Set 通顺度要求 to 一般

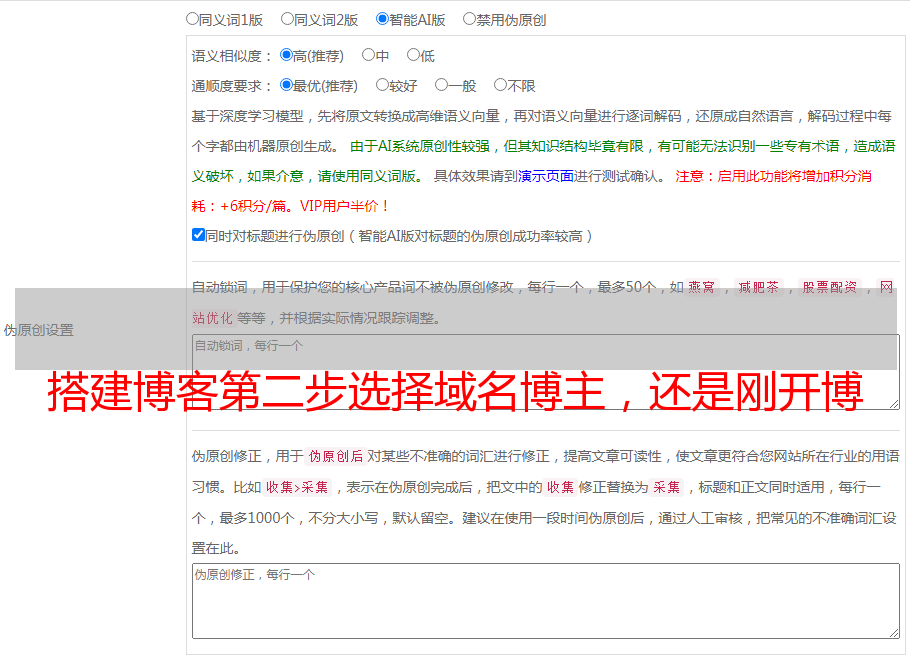point(442,85)
